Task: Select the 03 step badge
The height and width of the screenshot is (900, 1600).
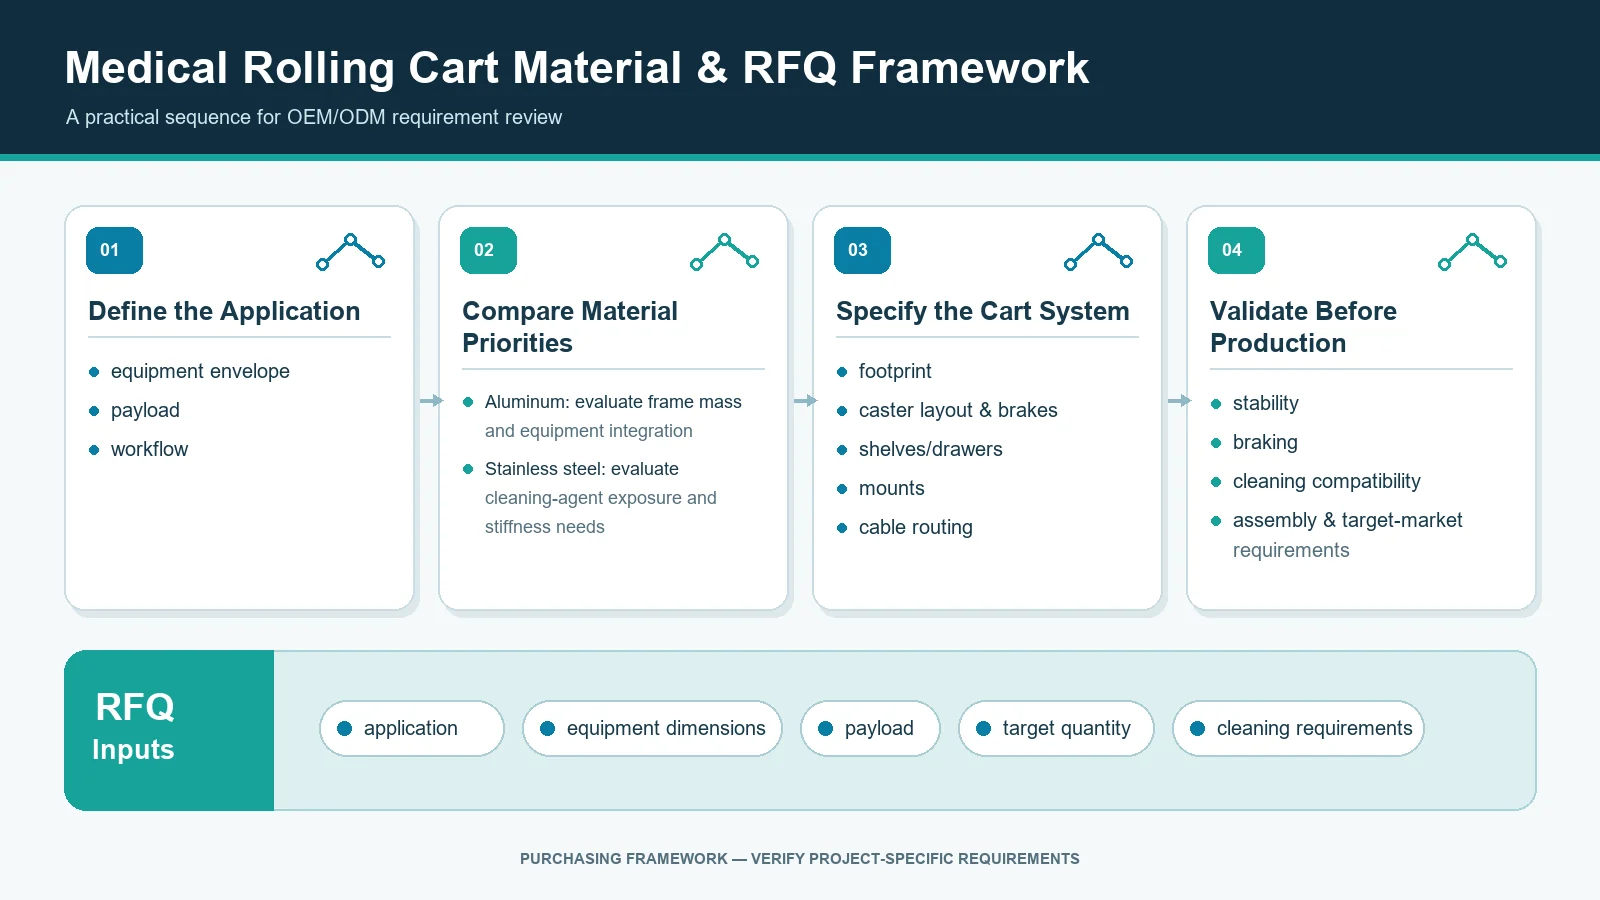Action: [x=862, y=250]
